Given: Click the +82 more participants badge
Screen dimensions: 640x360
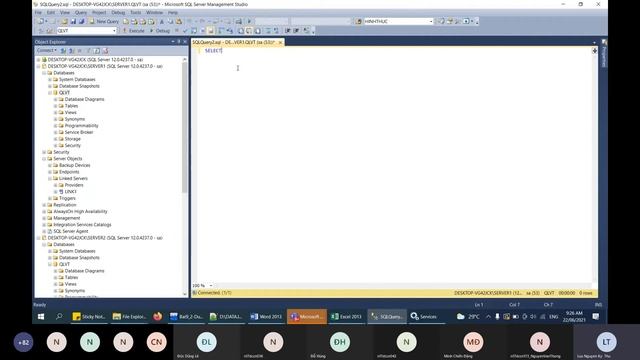Looking at the screenshot, I should coord(23,342).
